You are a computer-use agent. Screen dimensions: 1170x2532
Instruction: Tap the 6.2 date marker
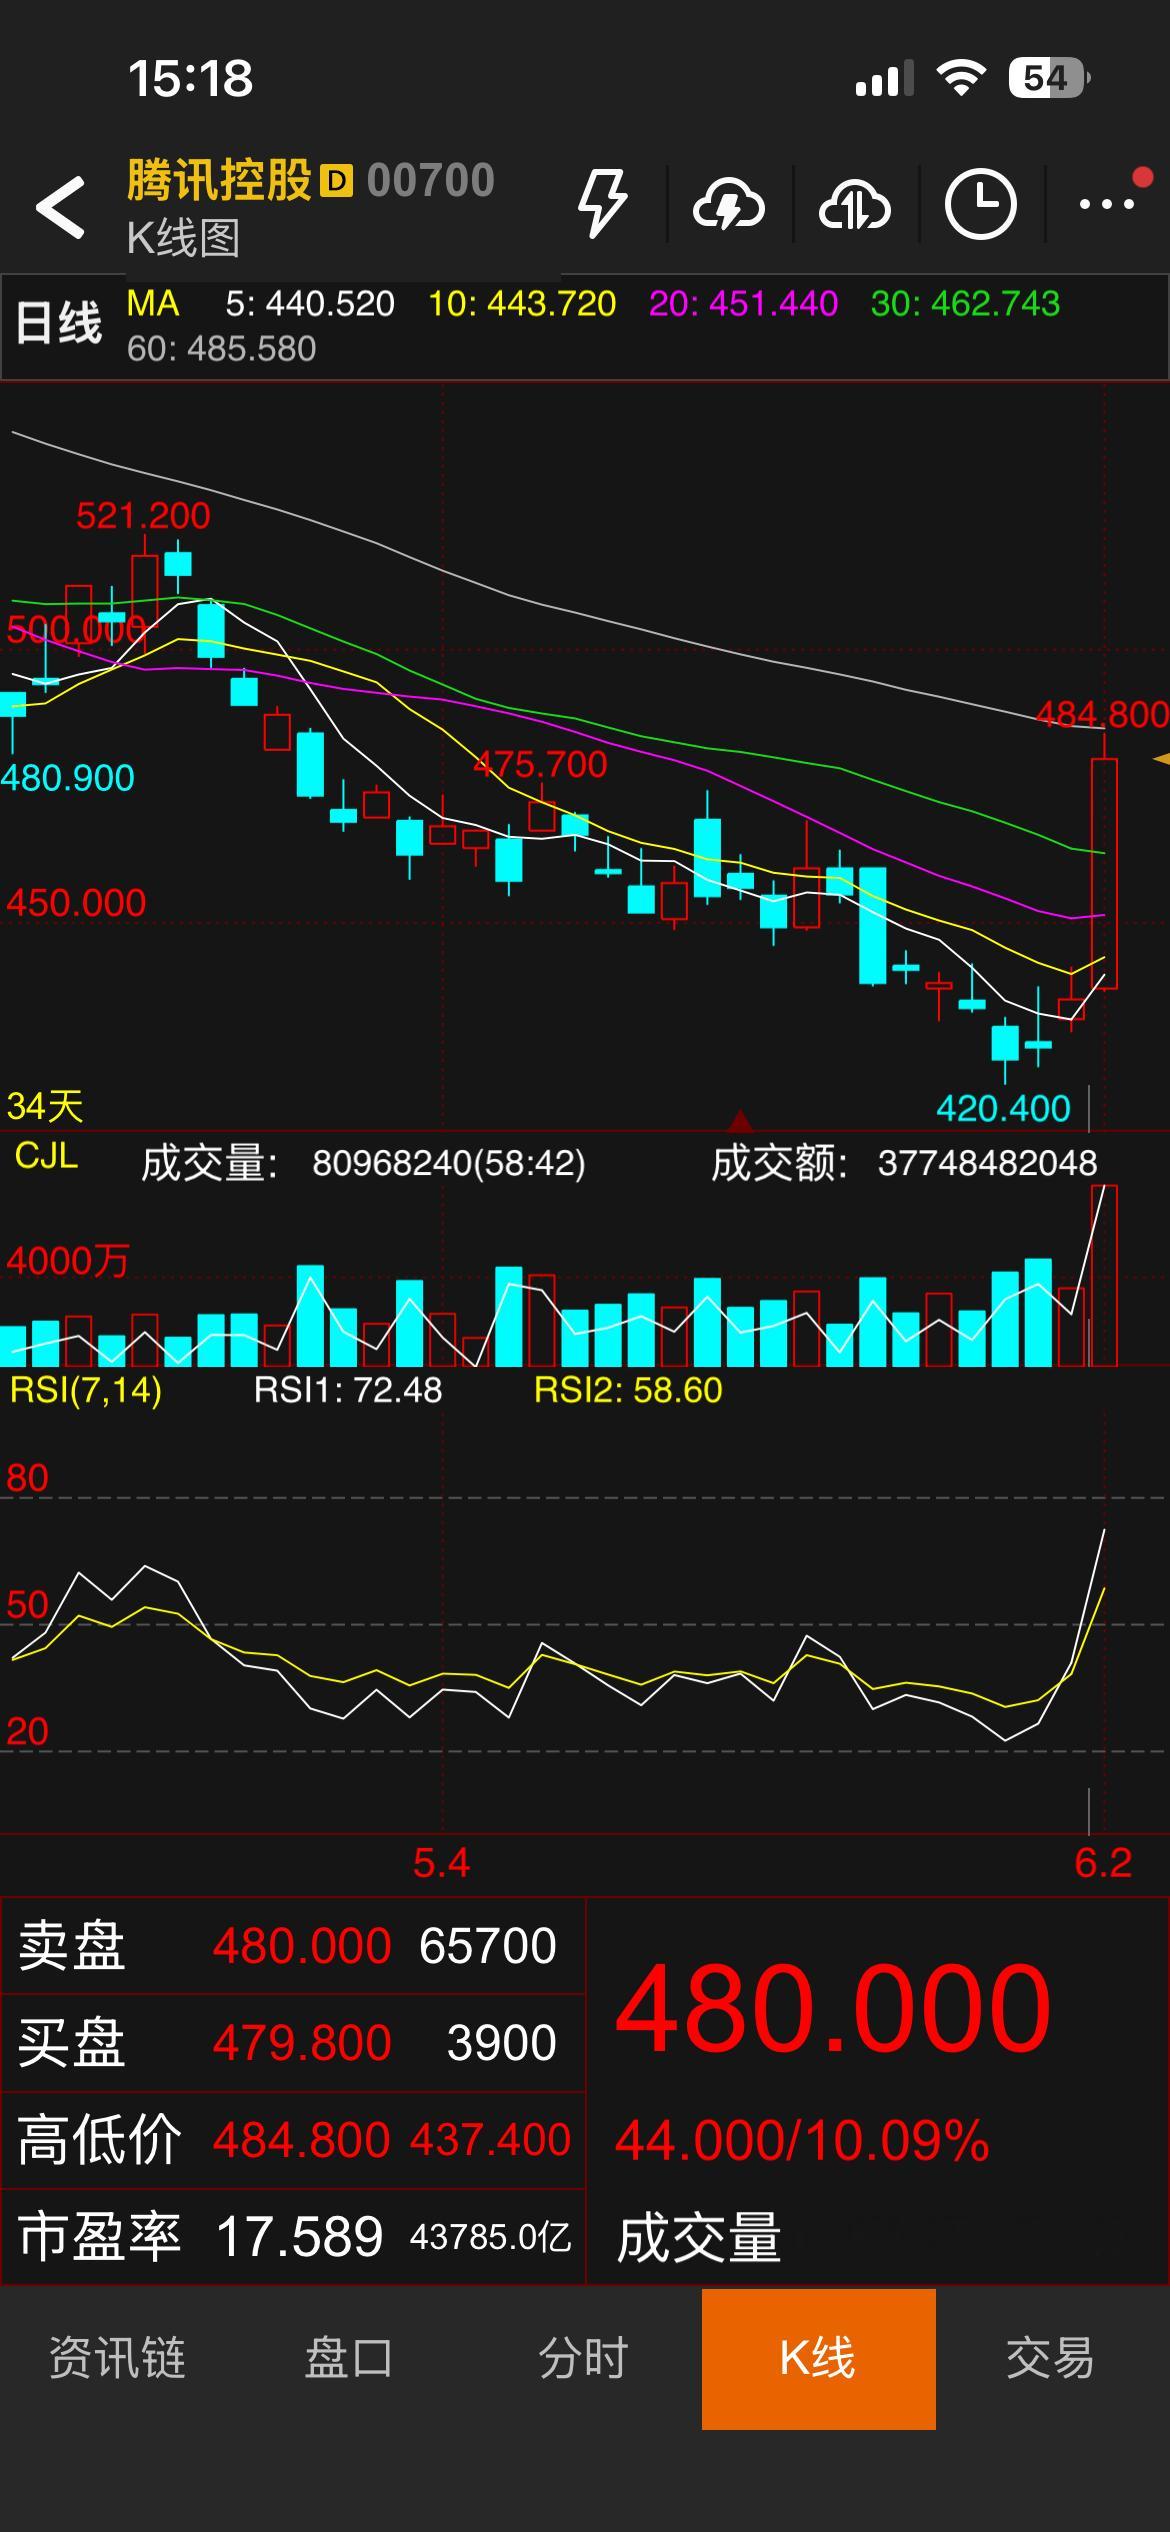pyautogui.click(x=1103, y=1864)
